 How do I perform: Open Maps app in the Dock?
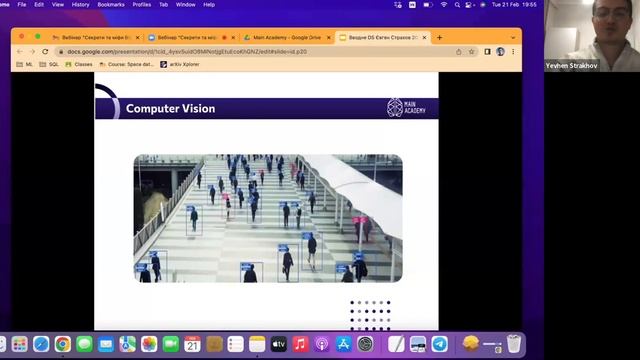tap(127, 344)
